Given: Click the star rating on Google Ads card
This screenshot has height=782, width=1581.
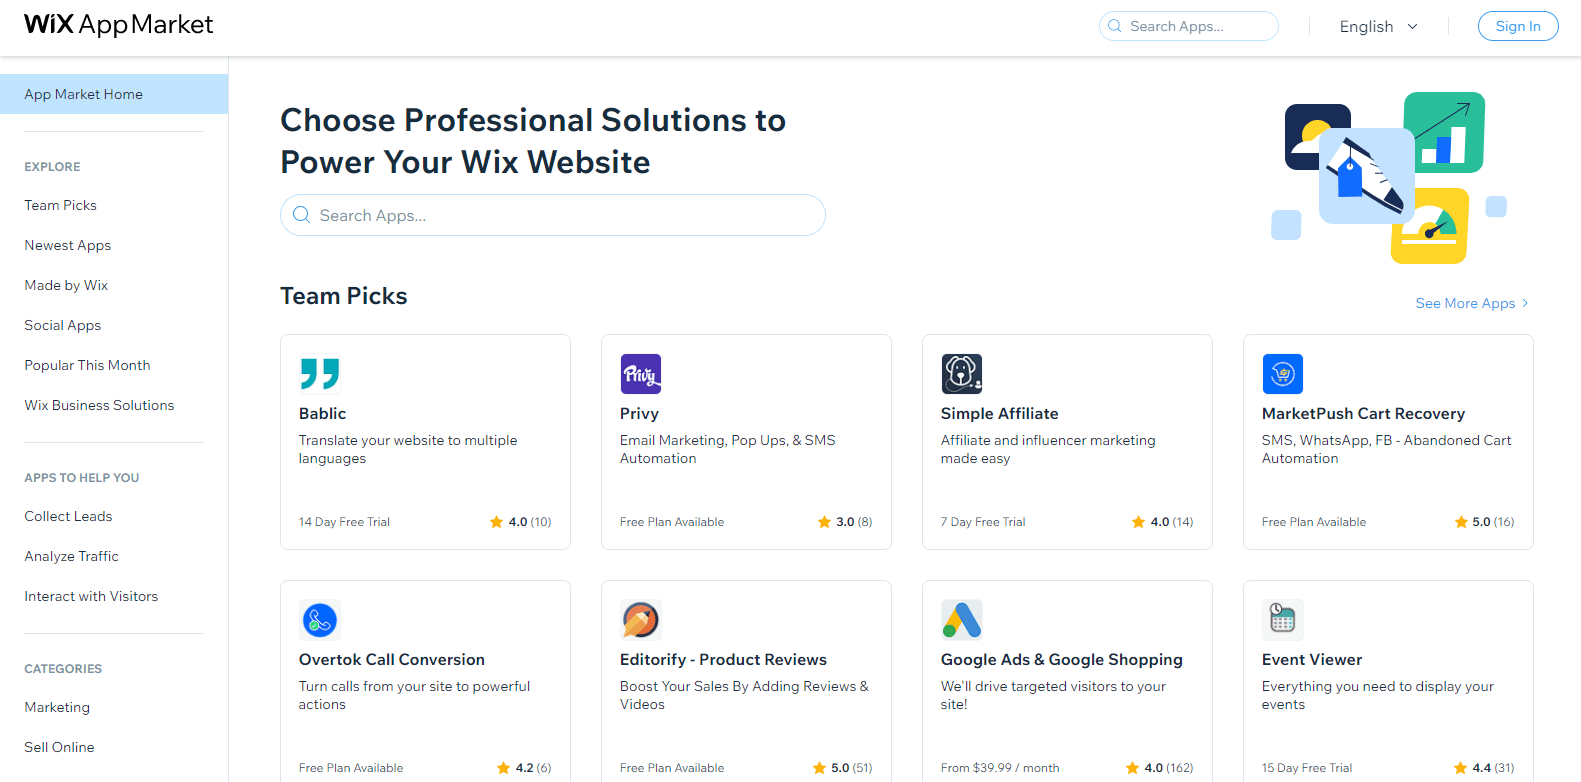Looking at the screenshot, I should (1159, 768).
